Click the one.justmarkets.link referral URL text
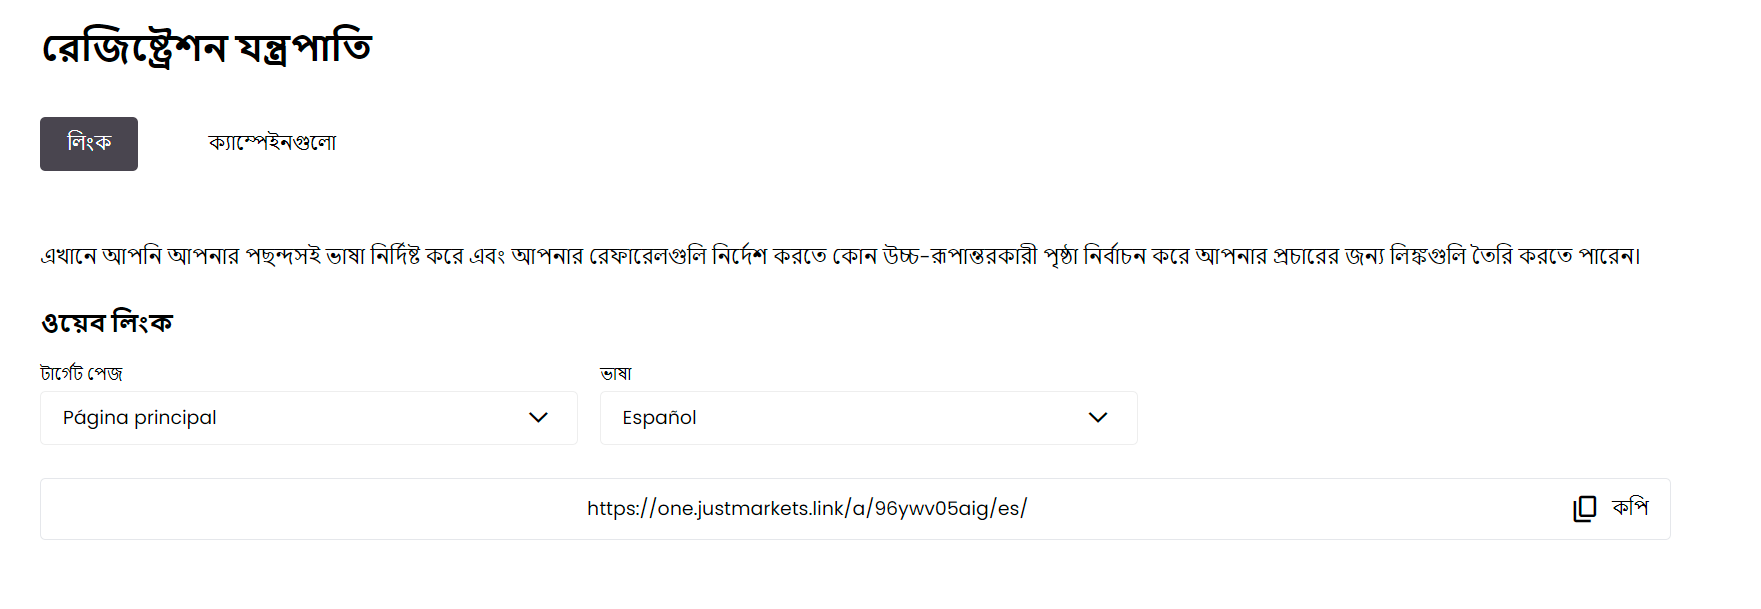This screenshot has width=1761, height=609. [x=807, y=509]
